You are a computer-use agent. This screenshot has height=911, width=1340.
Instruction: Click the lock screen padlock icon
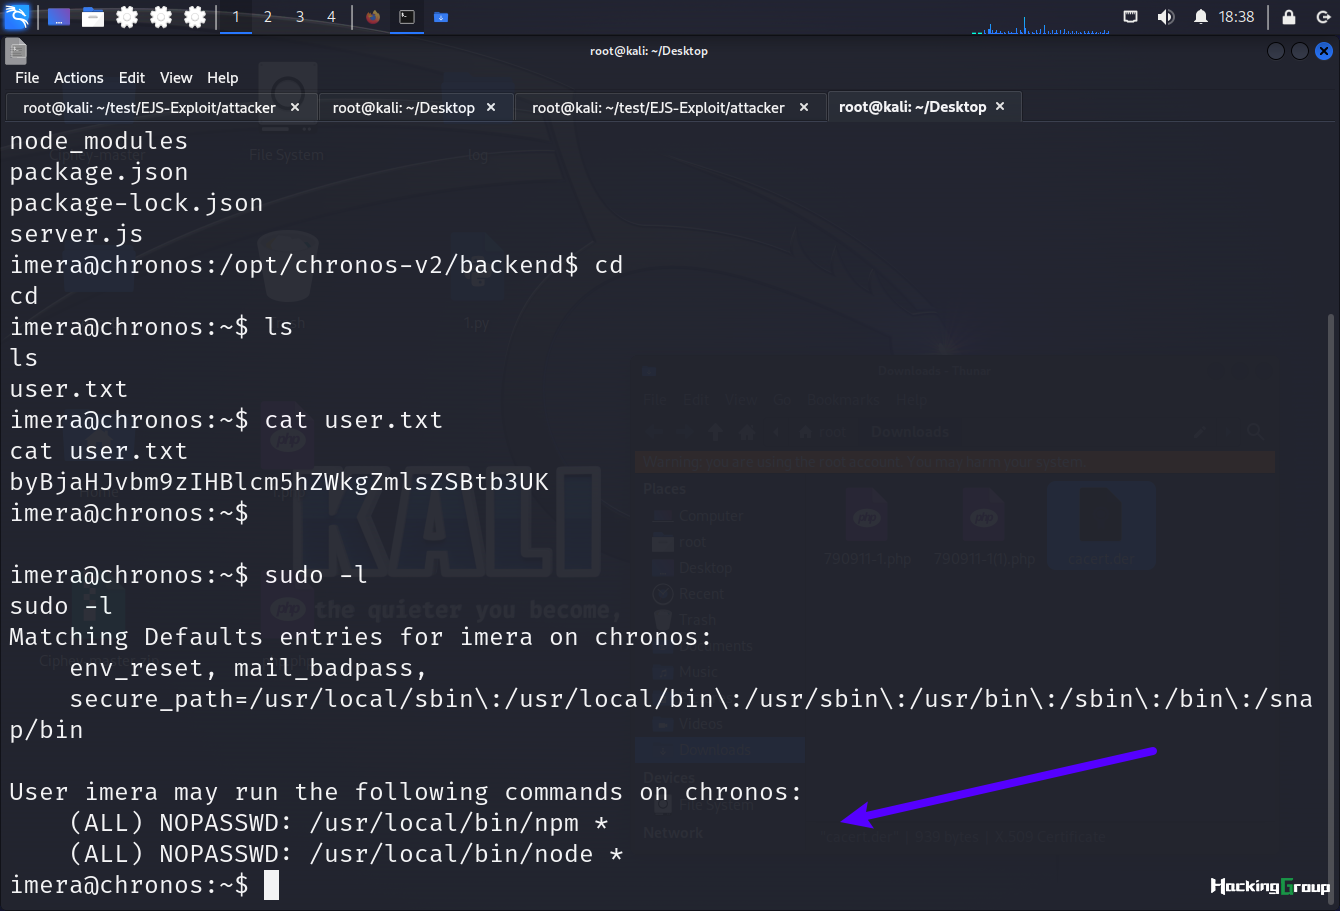(x=1289, y=17)
